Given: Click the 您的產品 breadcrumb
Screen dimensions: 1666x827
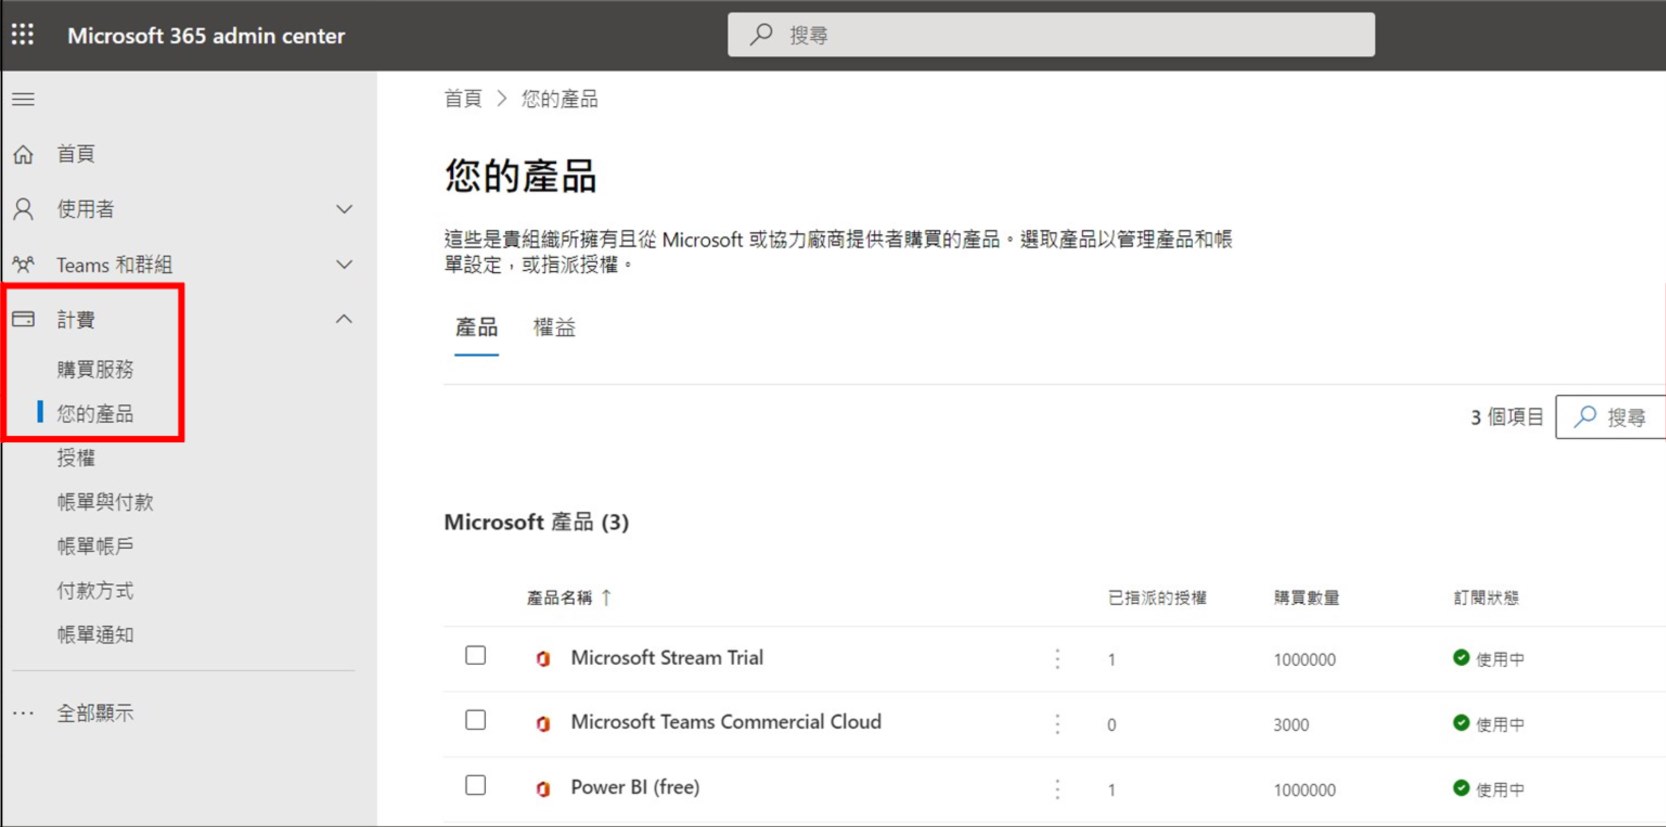Looking at the screenshot, I should (x=560, y=99).
